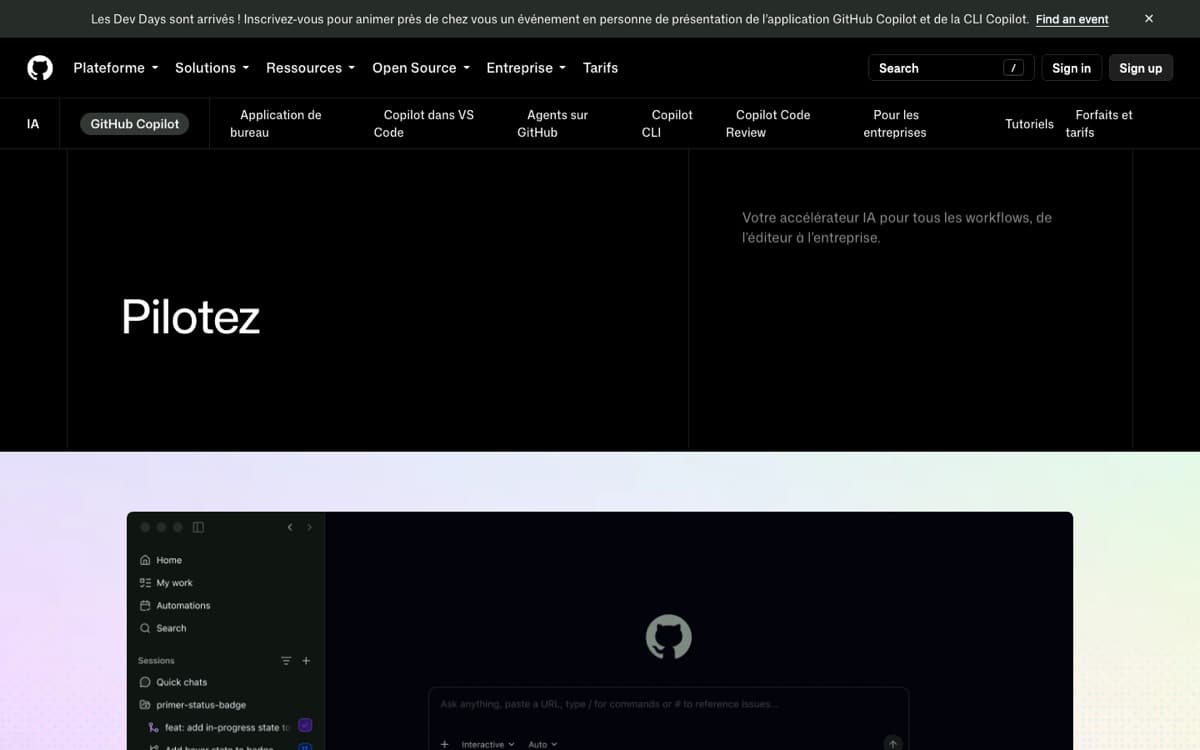
Task: Click the Search magnifier icon in sidebar
Action: coord(145,628)
